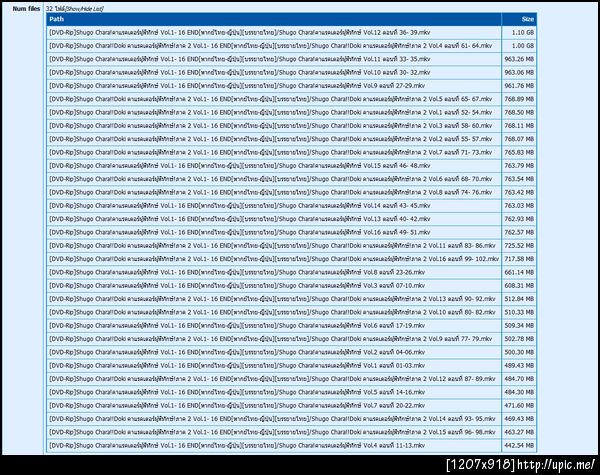Click the '32' file count next to Num files
This screenshot has width=600, height=475.
[49, 8]
